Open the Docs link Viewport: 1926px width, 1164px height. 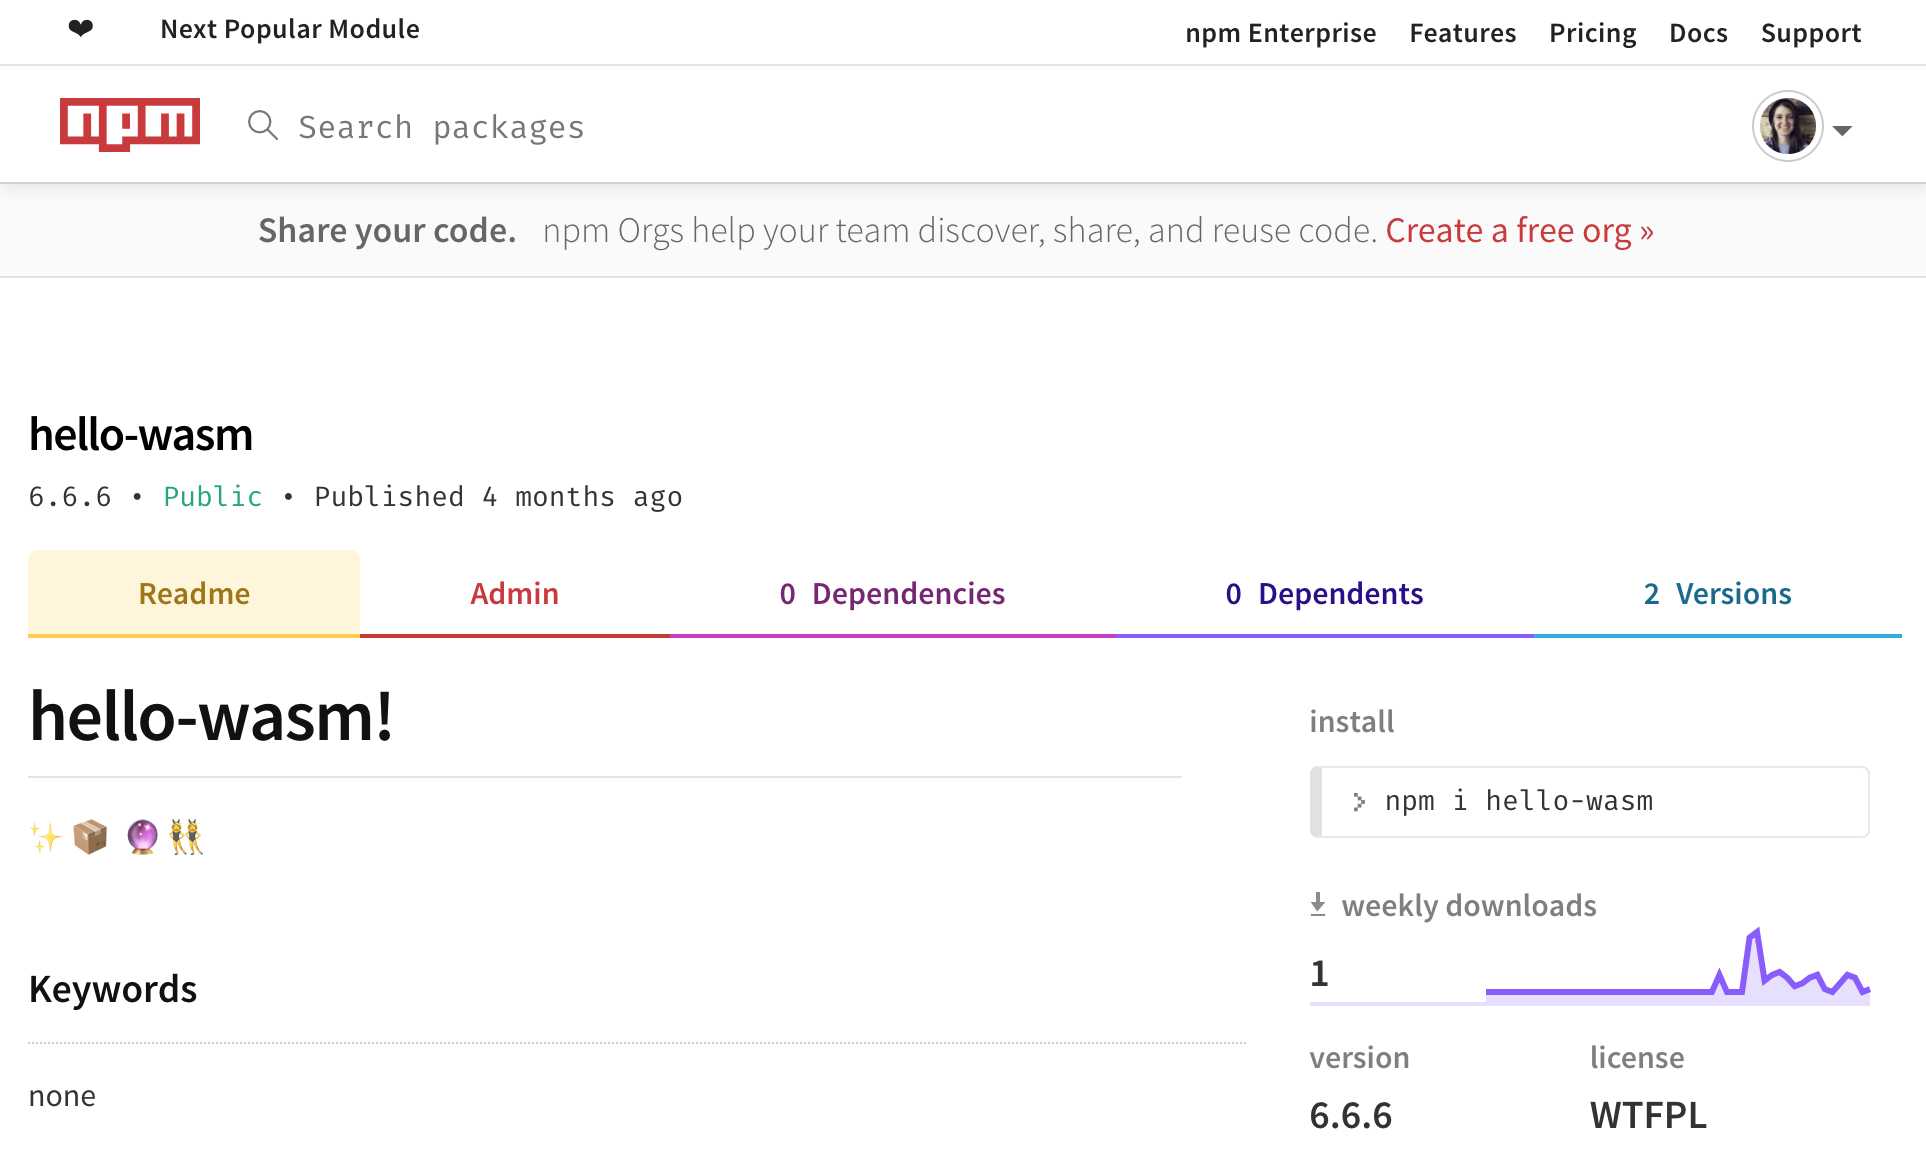pos(1698,33)
